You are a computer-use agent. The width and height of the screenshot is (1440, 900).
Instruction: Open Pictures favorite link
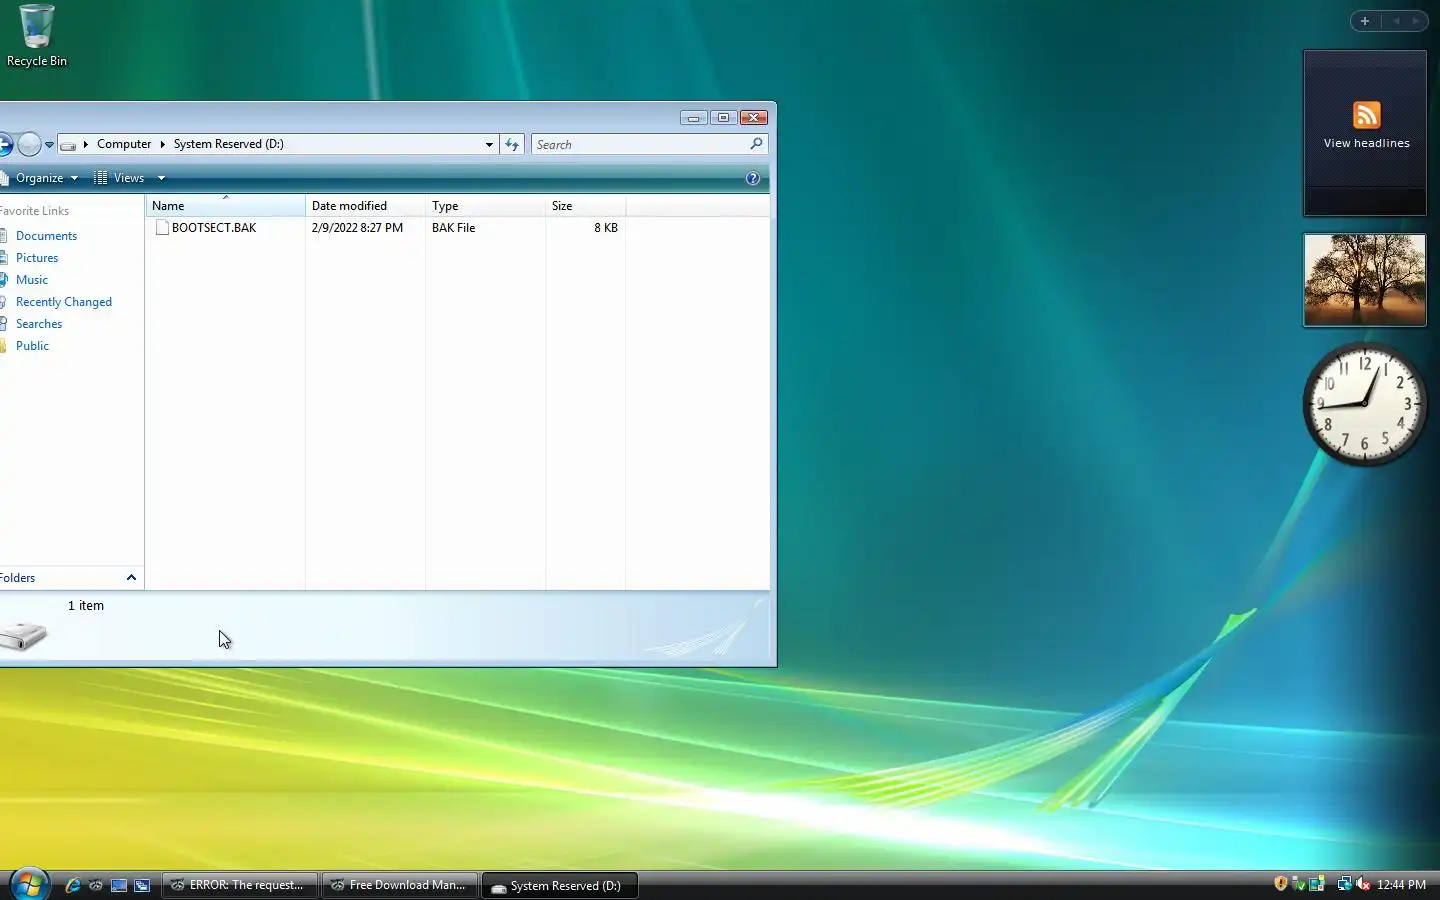[37, 258]
